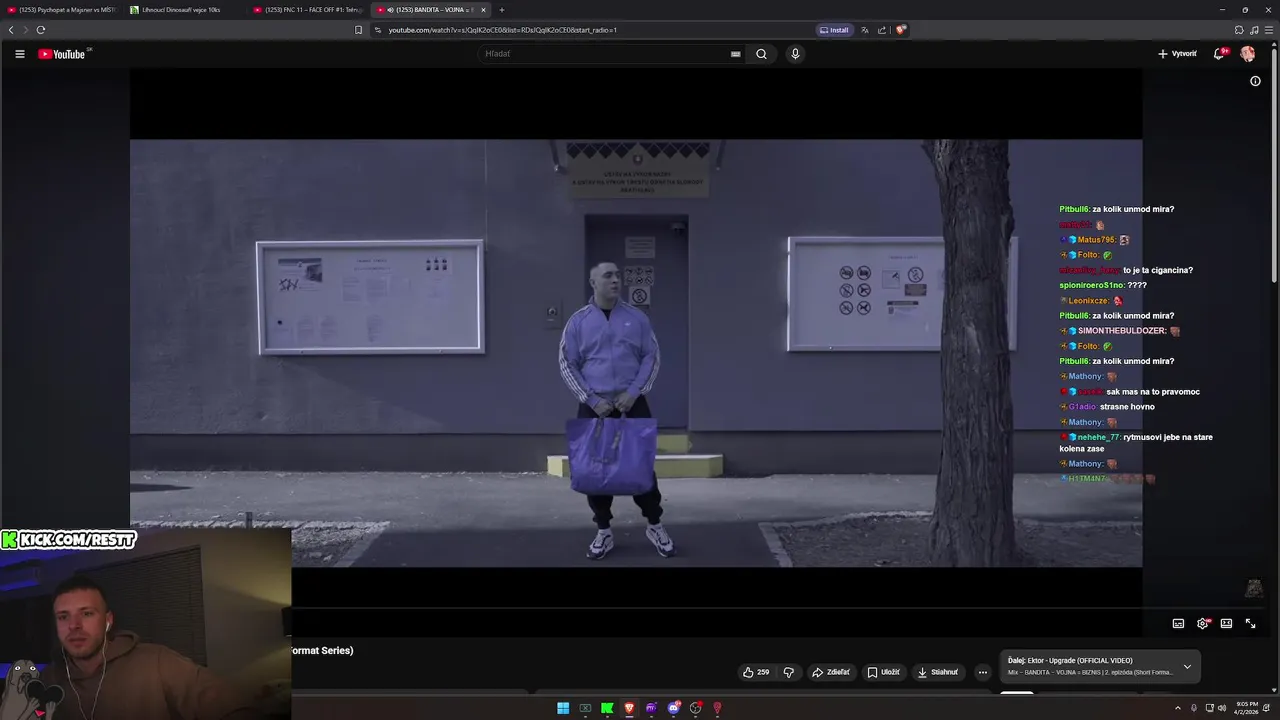This screenshot has height=720, width=1280.
Task: Show hidden system tray icons
Action: click(1177, 708)
